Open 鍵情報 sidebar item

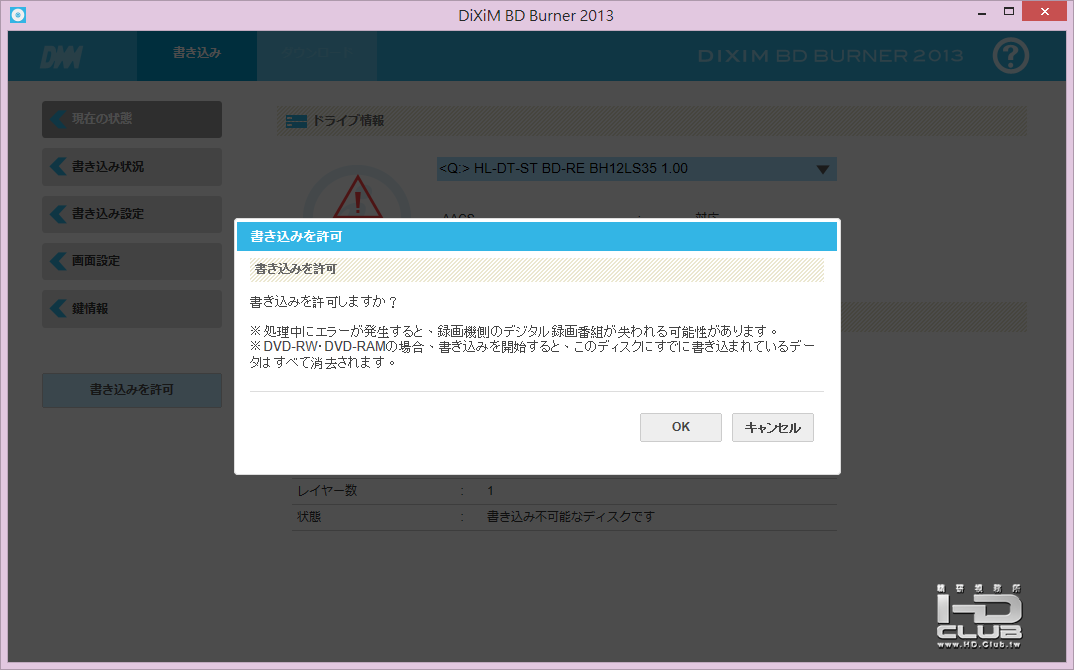click(x=132, y=308)
